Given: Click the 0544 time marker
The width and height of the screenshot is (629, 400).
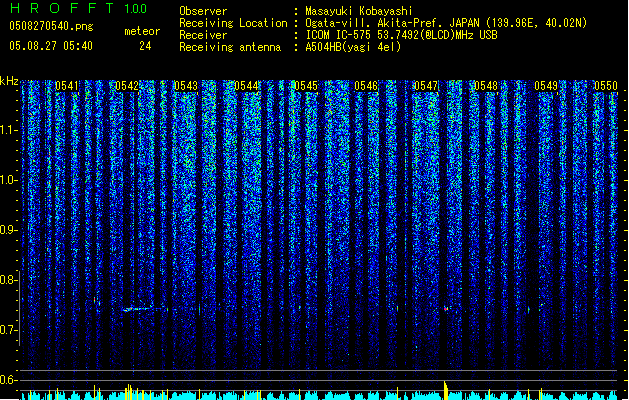Looking at the screenshot, I should coord(246,86).
